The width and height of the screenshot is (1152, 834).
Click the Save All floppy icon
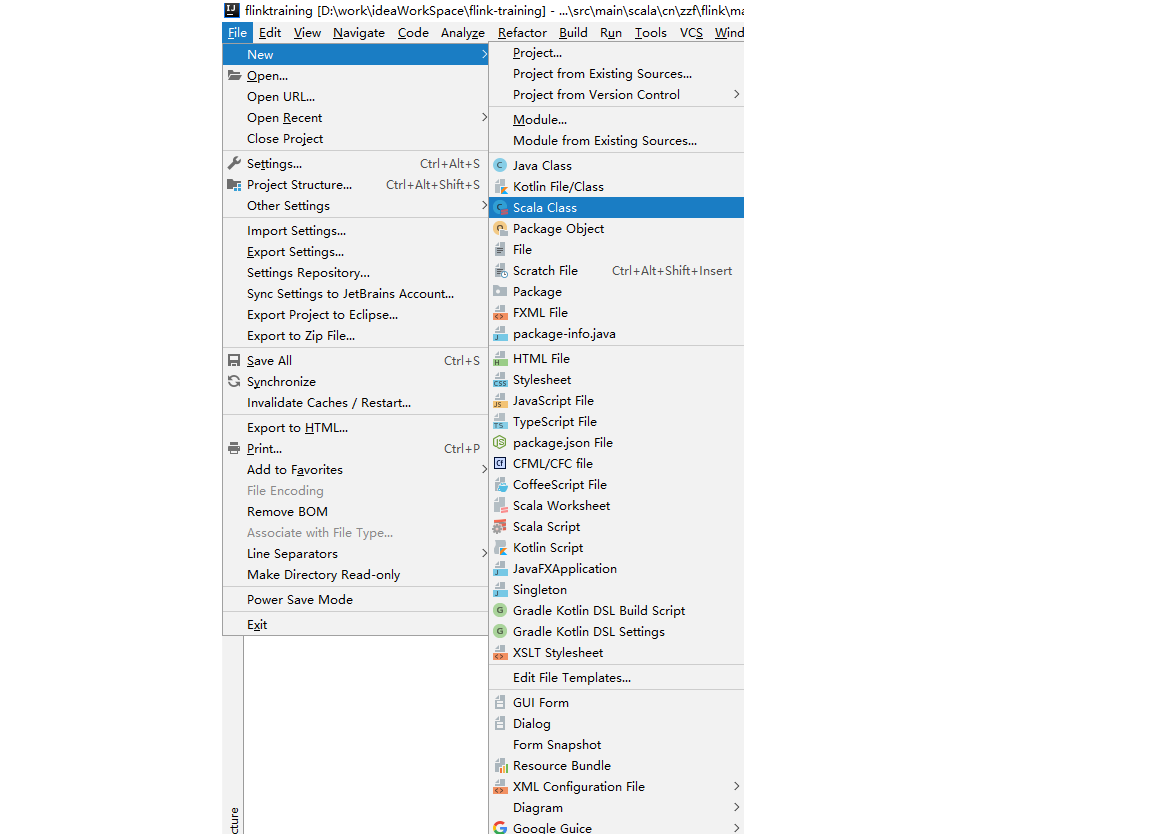click(234, 360)
